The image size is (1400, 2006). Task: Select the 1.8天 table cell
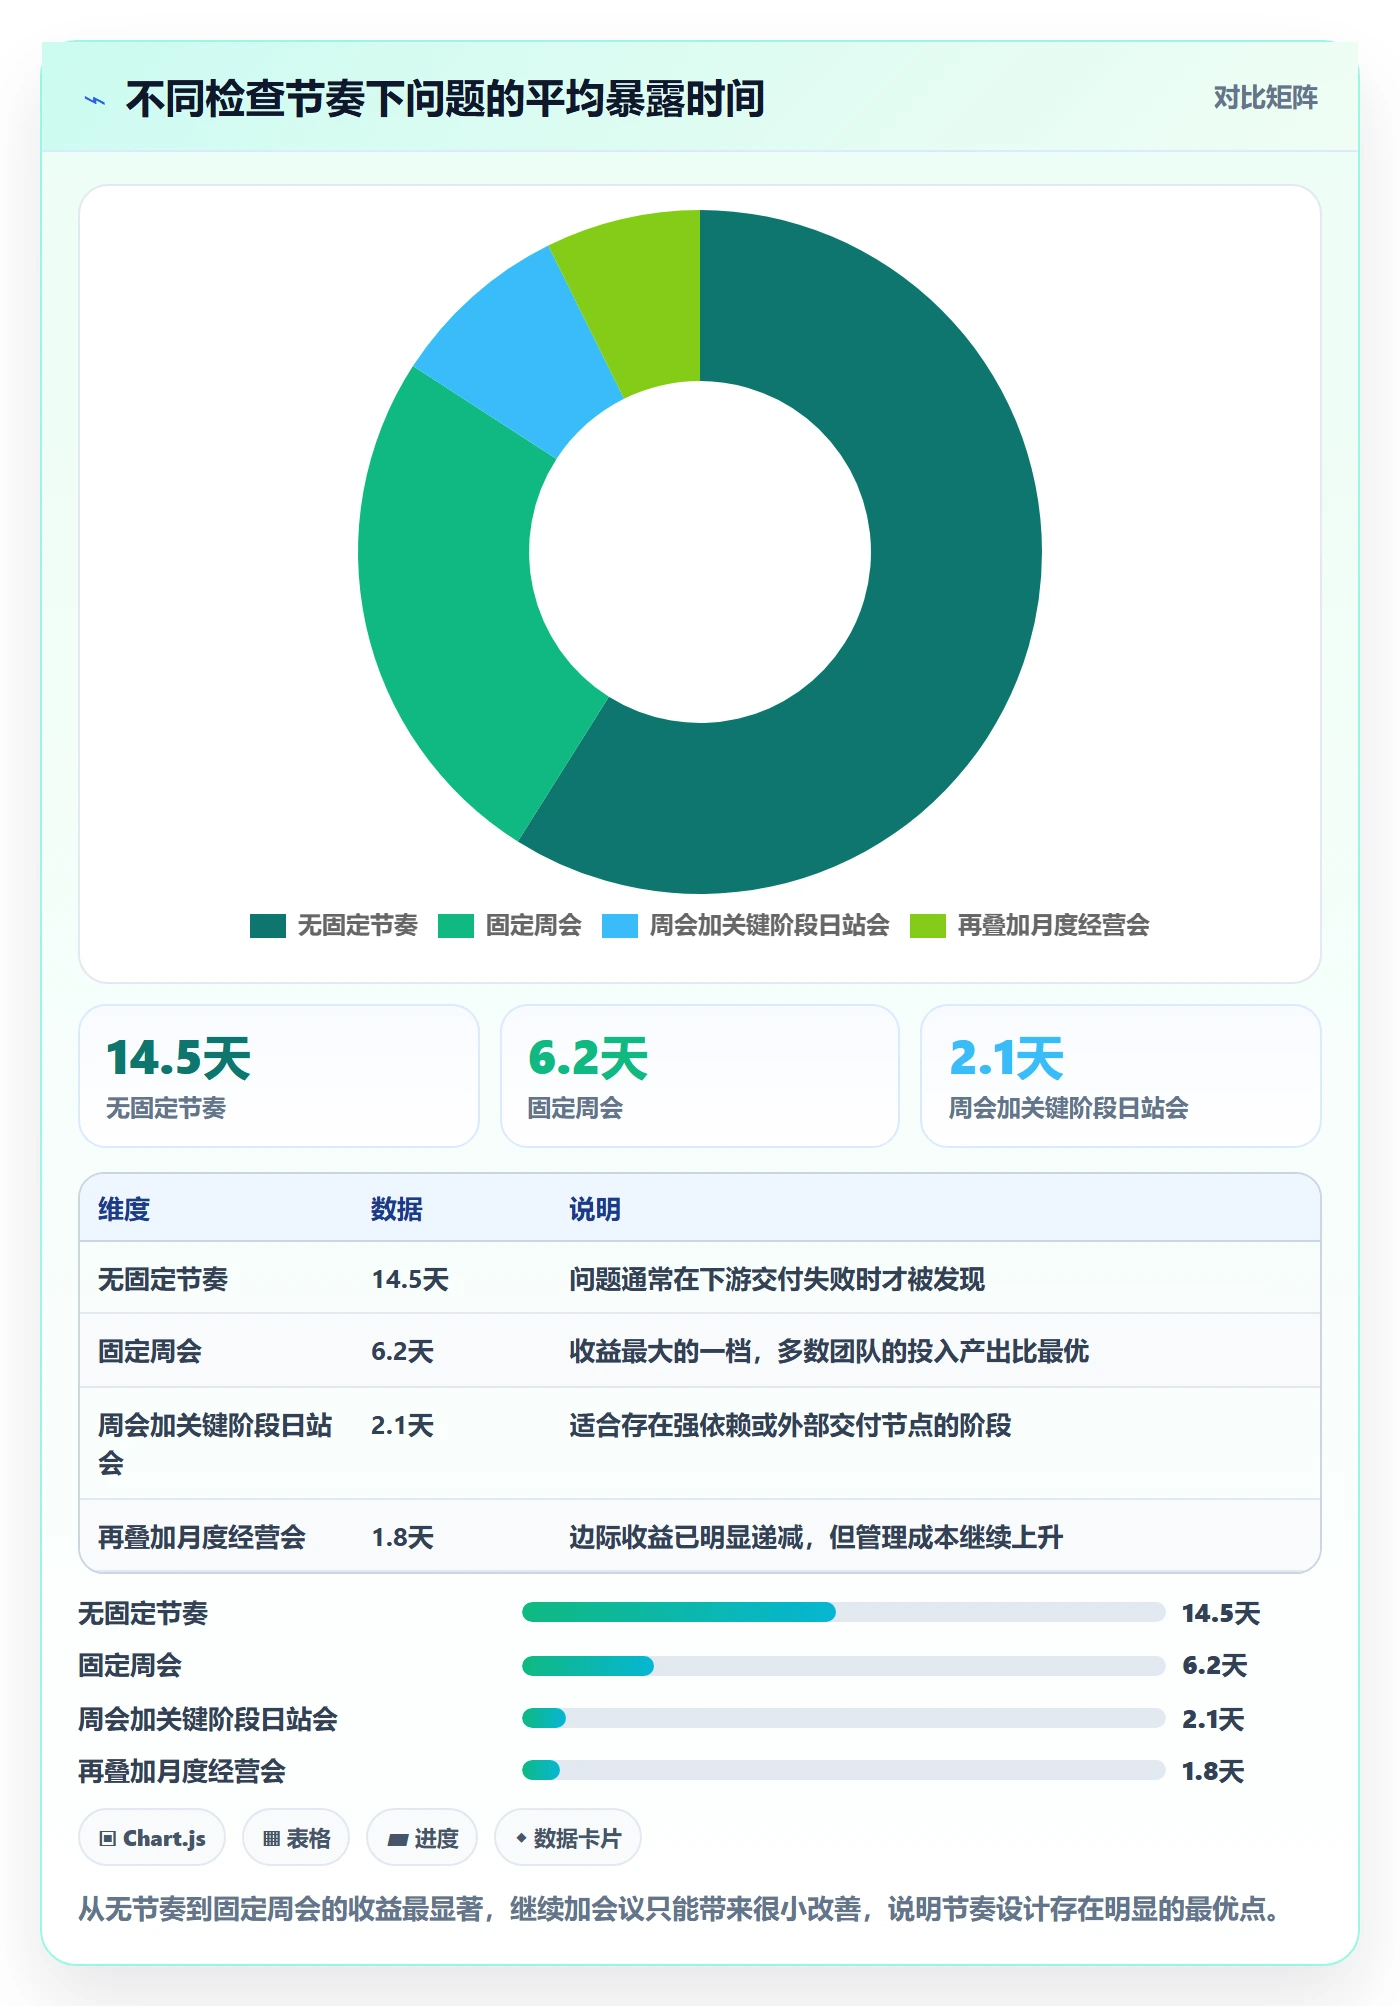(402, 1537)
